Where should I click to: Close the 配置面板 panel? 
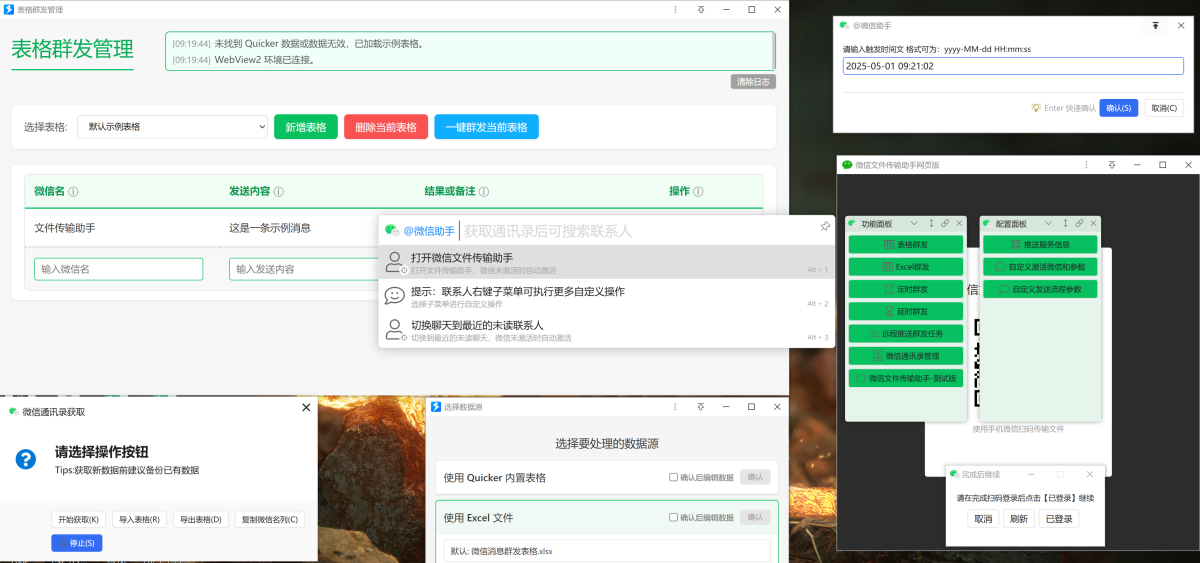1093,223
